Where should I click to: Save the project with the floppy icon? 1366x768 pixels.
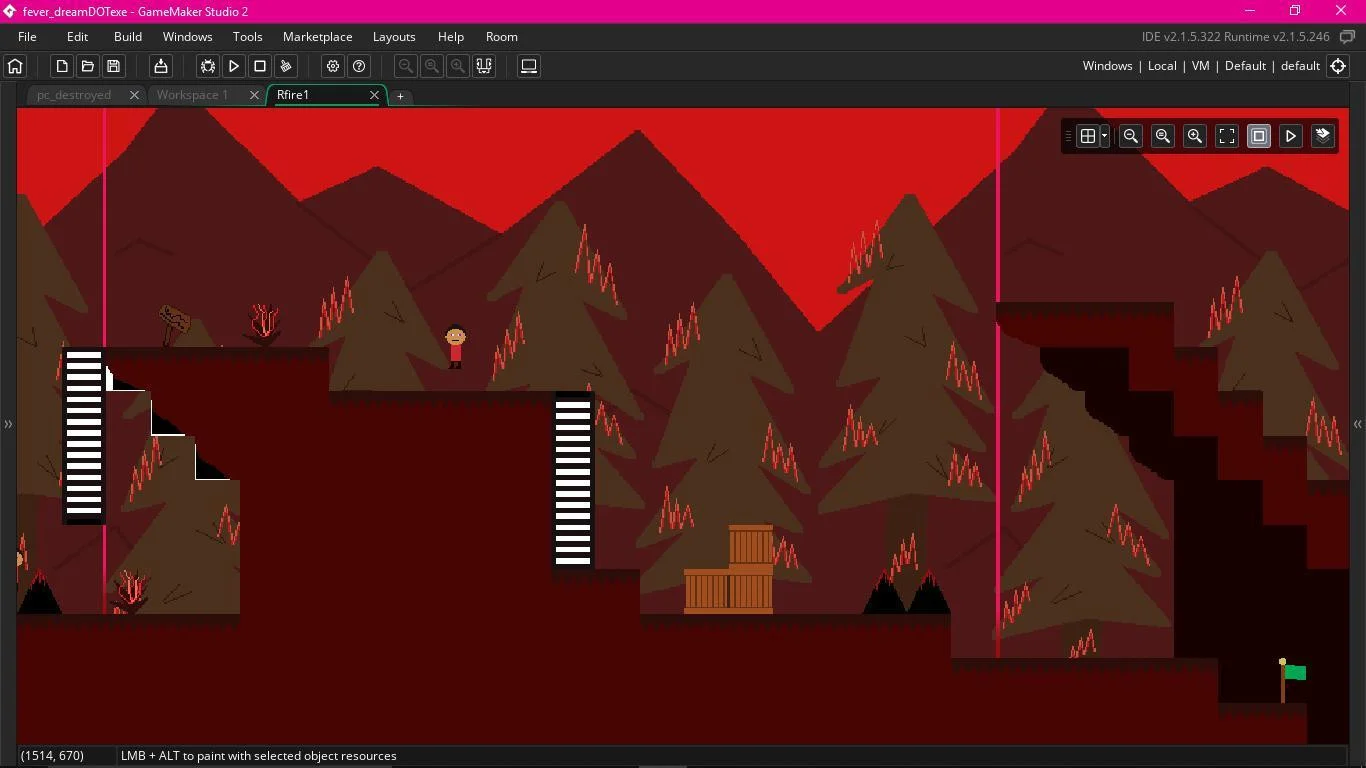point(114,66)
